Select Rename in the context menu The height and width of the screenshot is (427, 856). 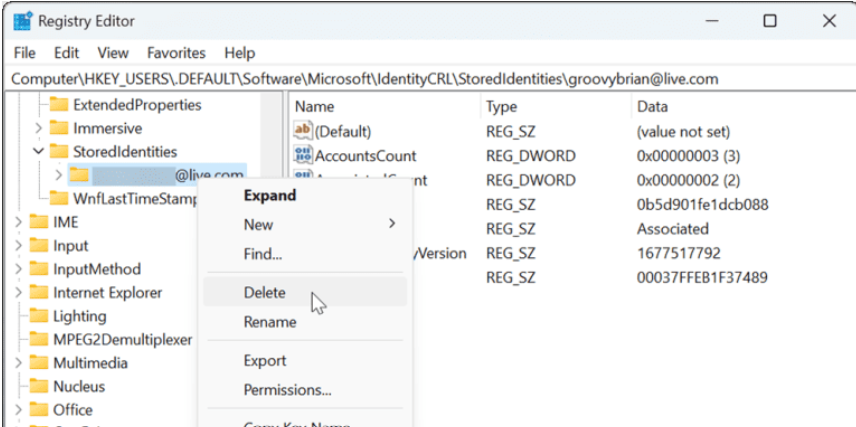coord(270,322)
